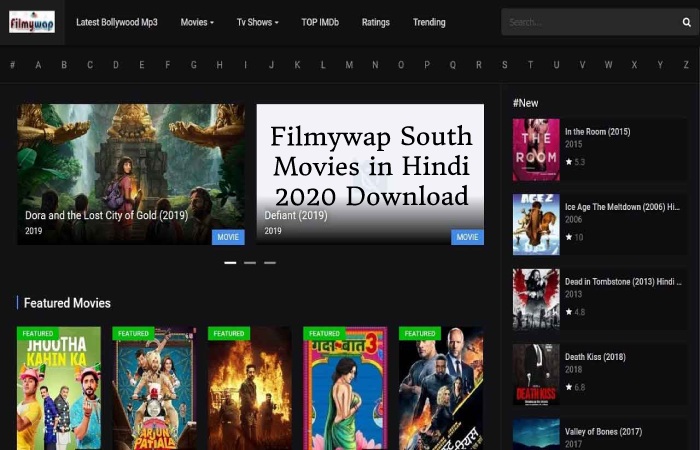Screen dimensions: 700x450
Task: Expand the Tv Shows dropdown menu
Action: click(x=258, y=22)
